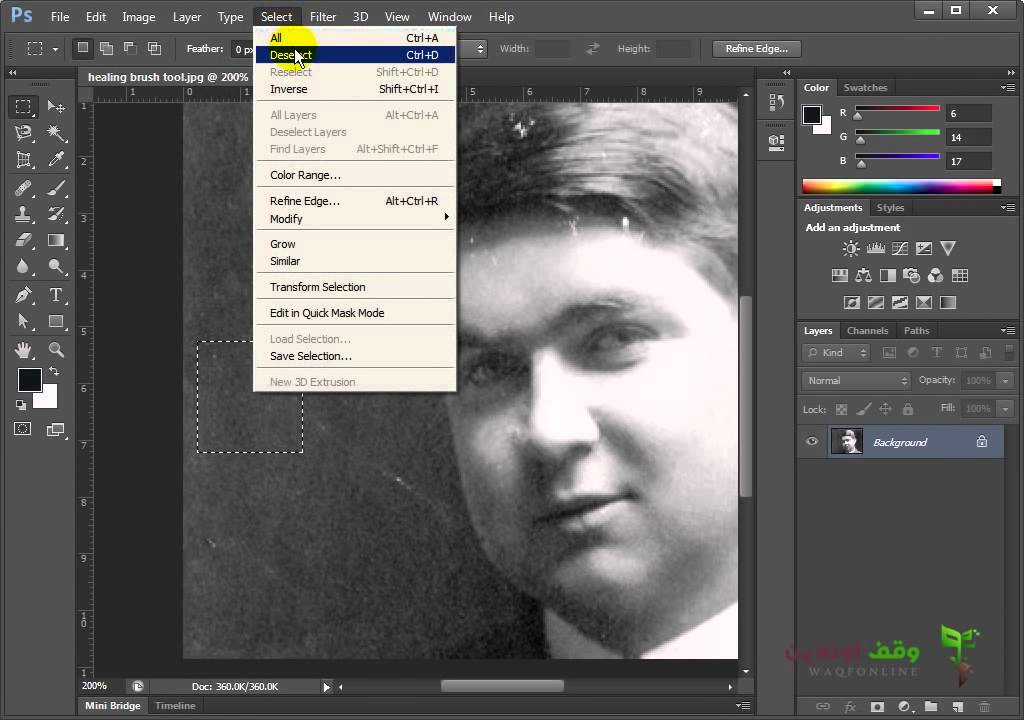This screenshot has height=720, width=1024.
Task: Toggle lock transparent pixels
Action: (842, 409)
